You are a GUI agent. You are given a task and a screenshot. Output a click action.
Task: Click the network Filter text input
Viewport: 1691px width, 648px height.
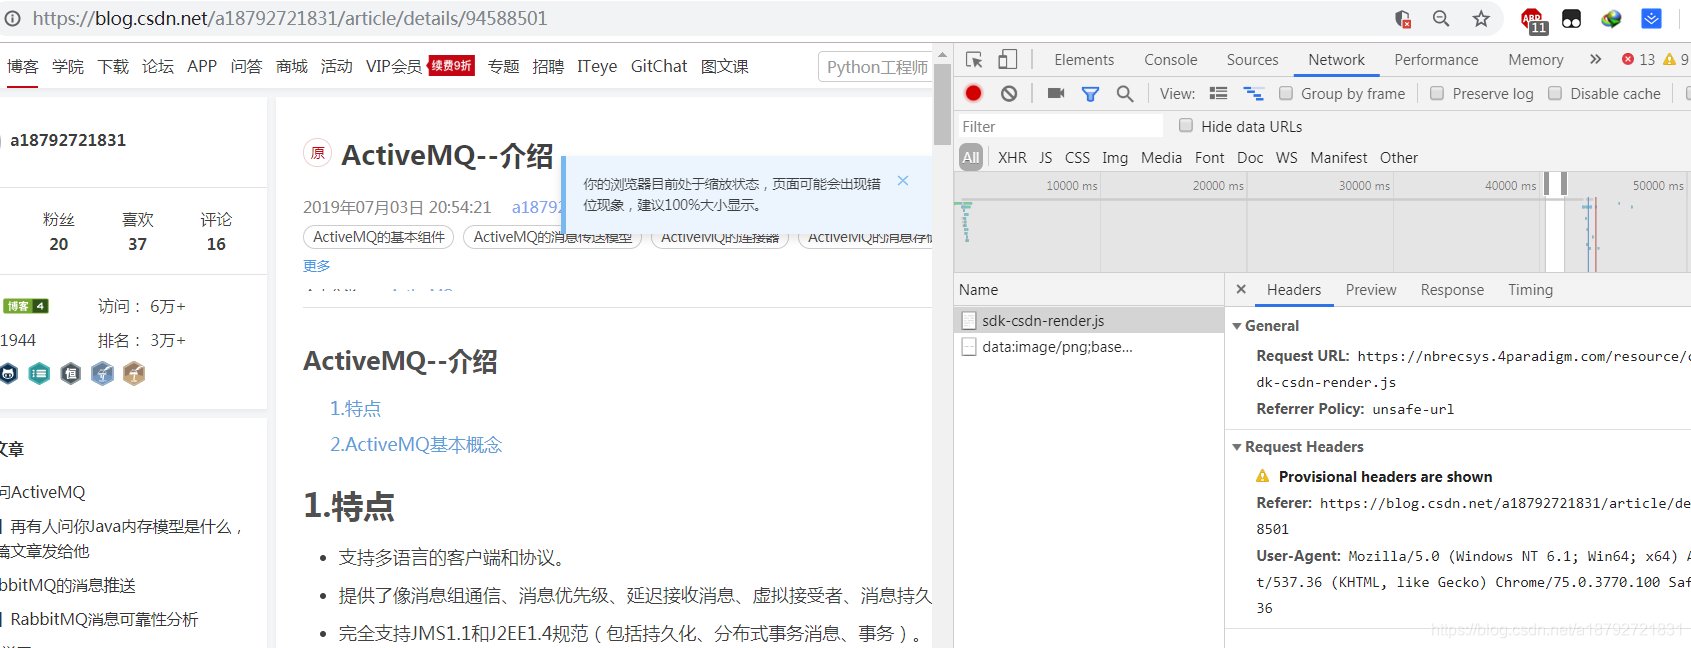pos(1060,126)
